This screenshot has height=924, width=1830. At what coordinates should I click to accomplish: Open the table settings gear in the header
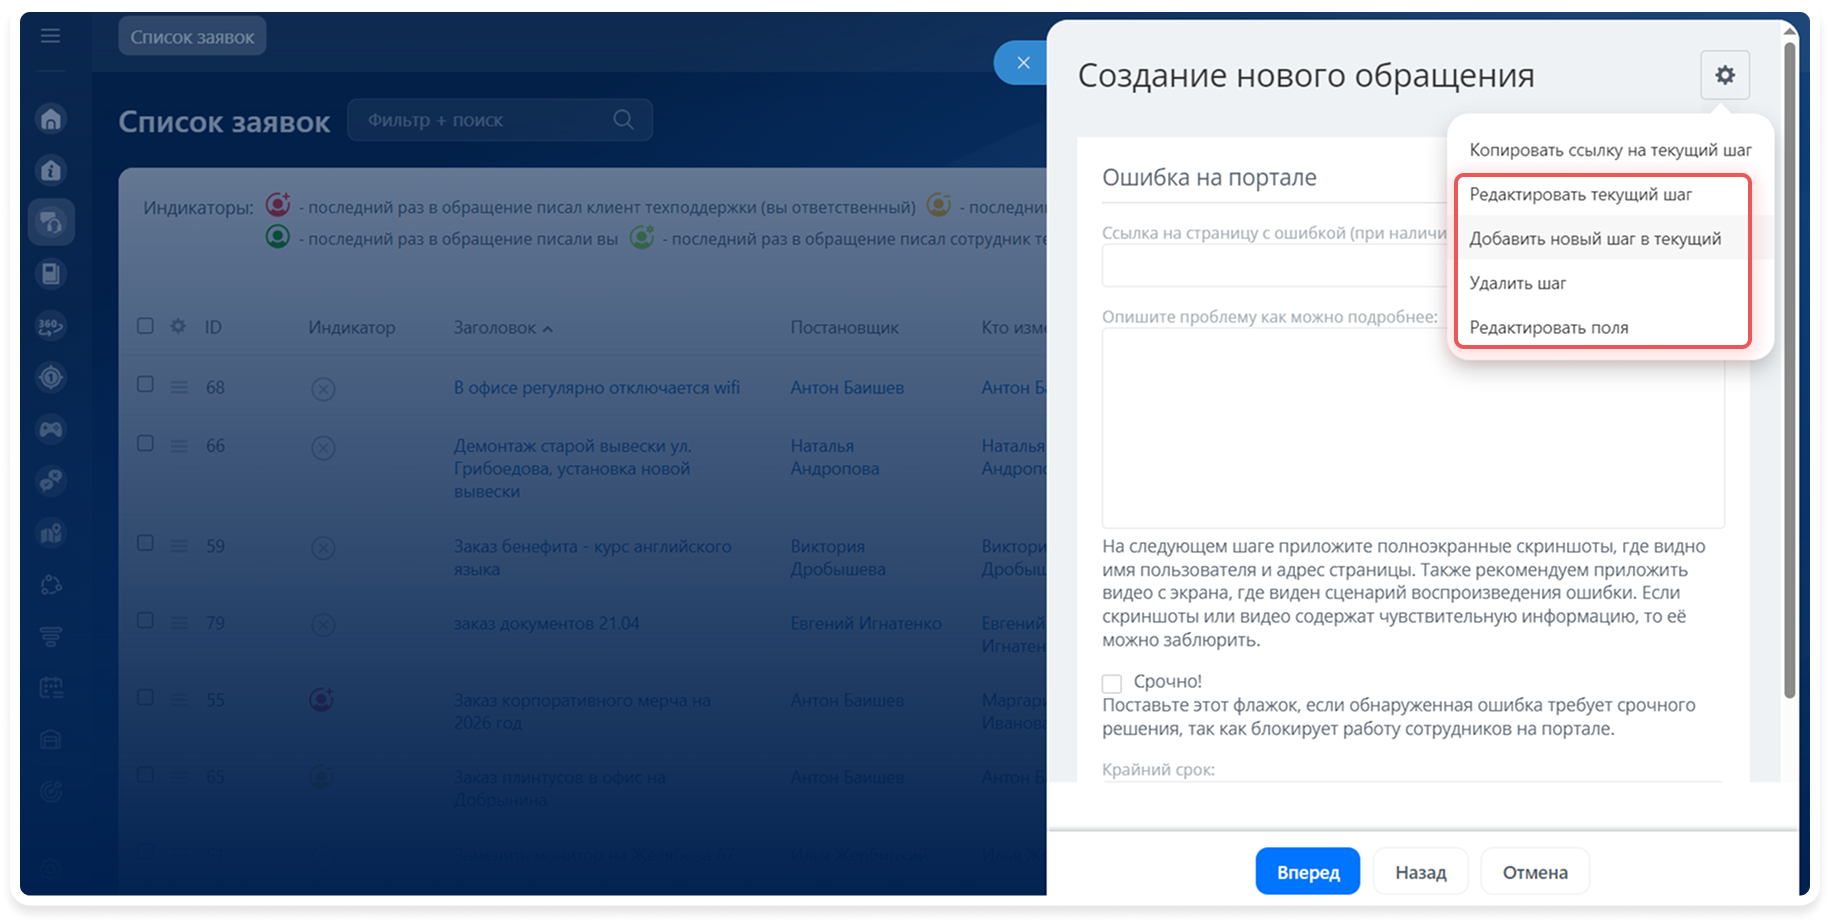(x=178, y=326)
